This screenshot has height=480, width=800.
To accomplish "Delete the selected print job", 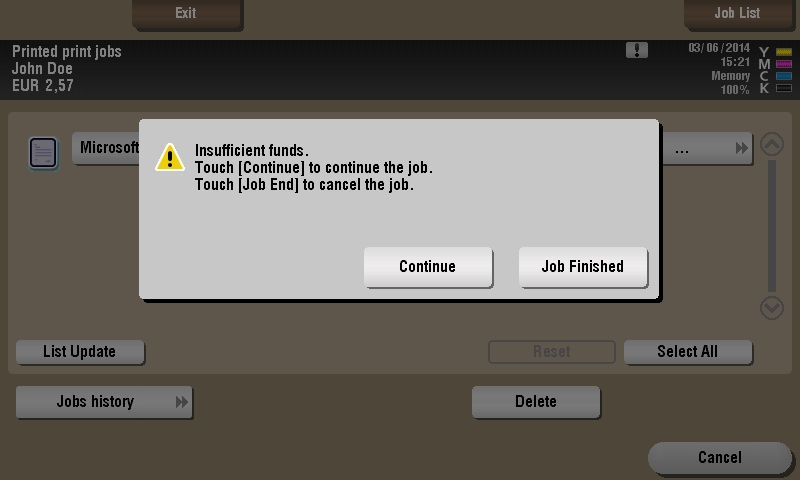I will 536,402.
